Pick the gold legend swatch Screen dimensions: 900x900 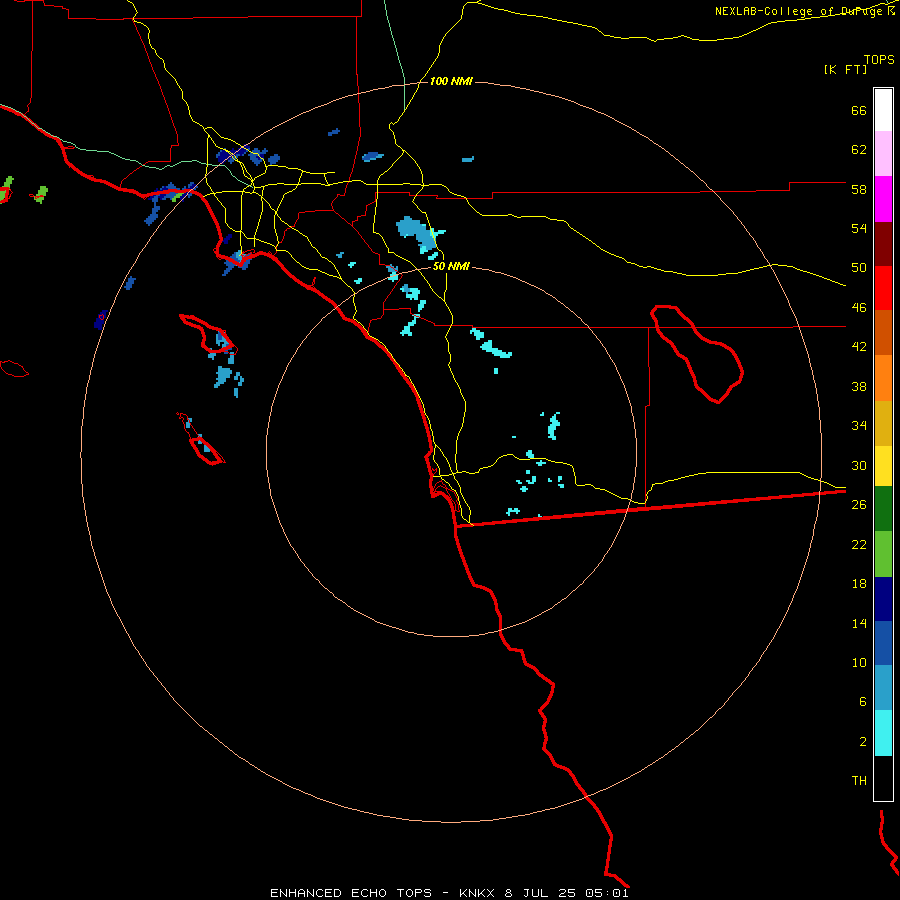(x=883, y=424)
